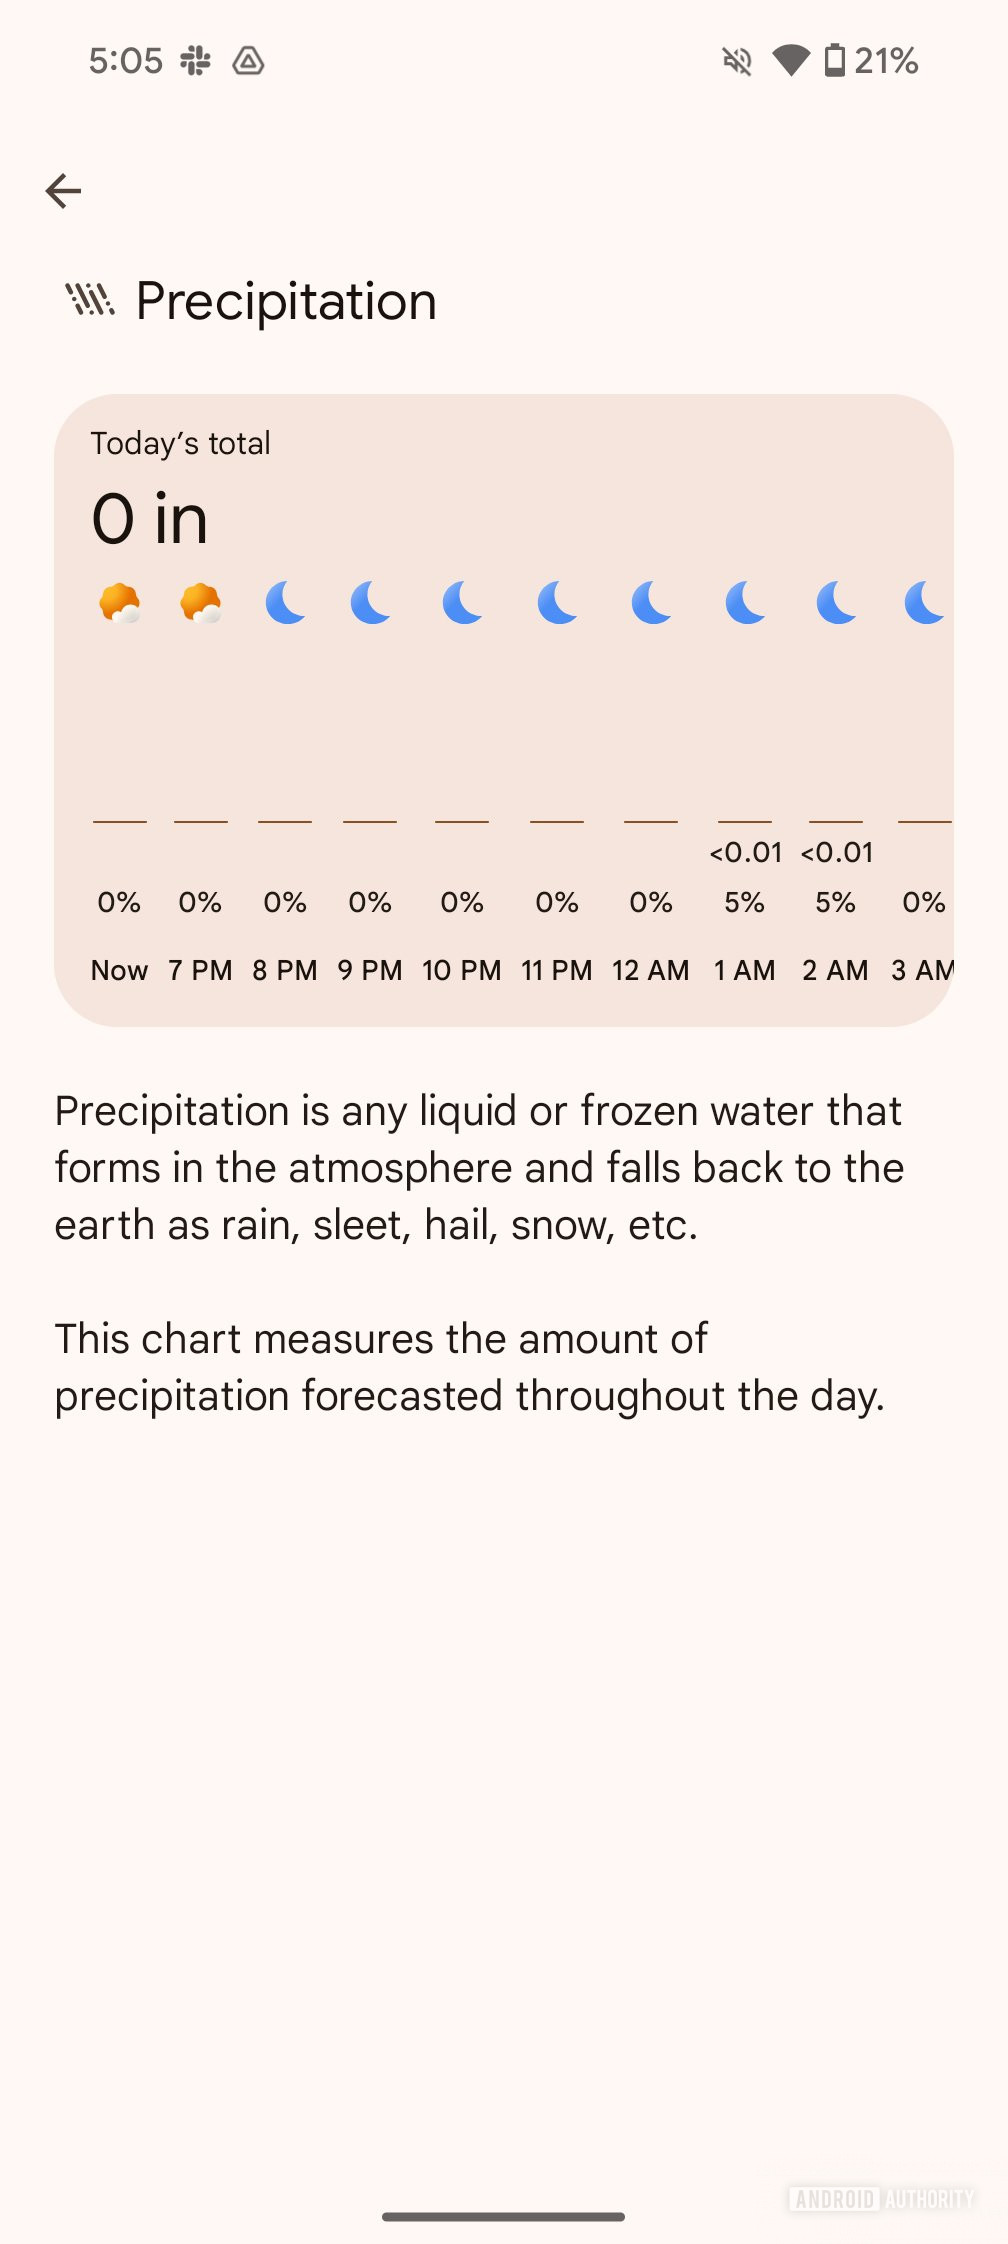The height and width of the screenshot is (2244, 1008).
Task: Tap the Slack notification icon in status bar
Action: [x=196, y=61]
